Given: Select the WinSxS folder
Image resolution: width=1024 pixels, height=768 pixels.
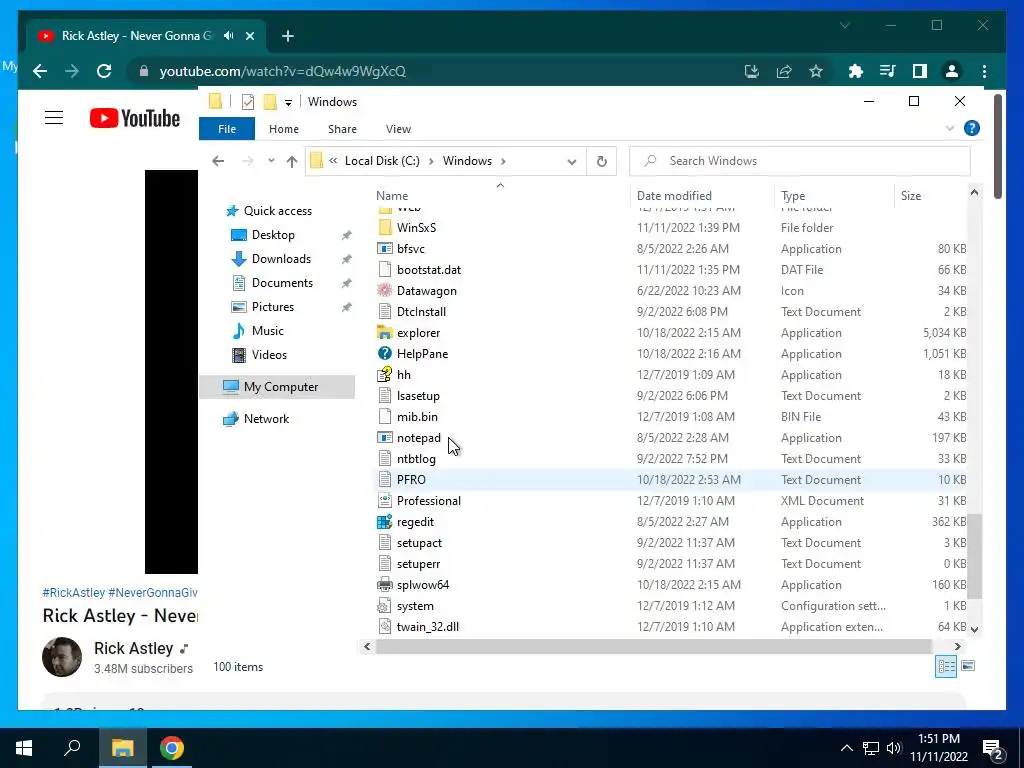Looking at the screenshot, I should click(x=416, y=227).
